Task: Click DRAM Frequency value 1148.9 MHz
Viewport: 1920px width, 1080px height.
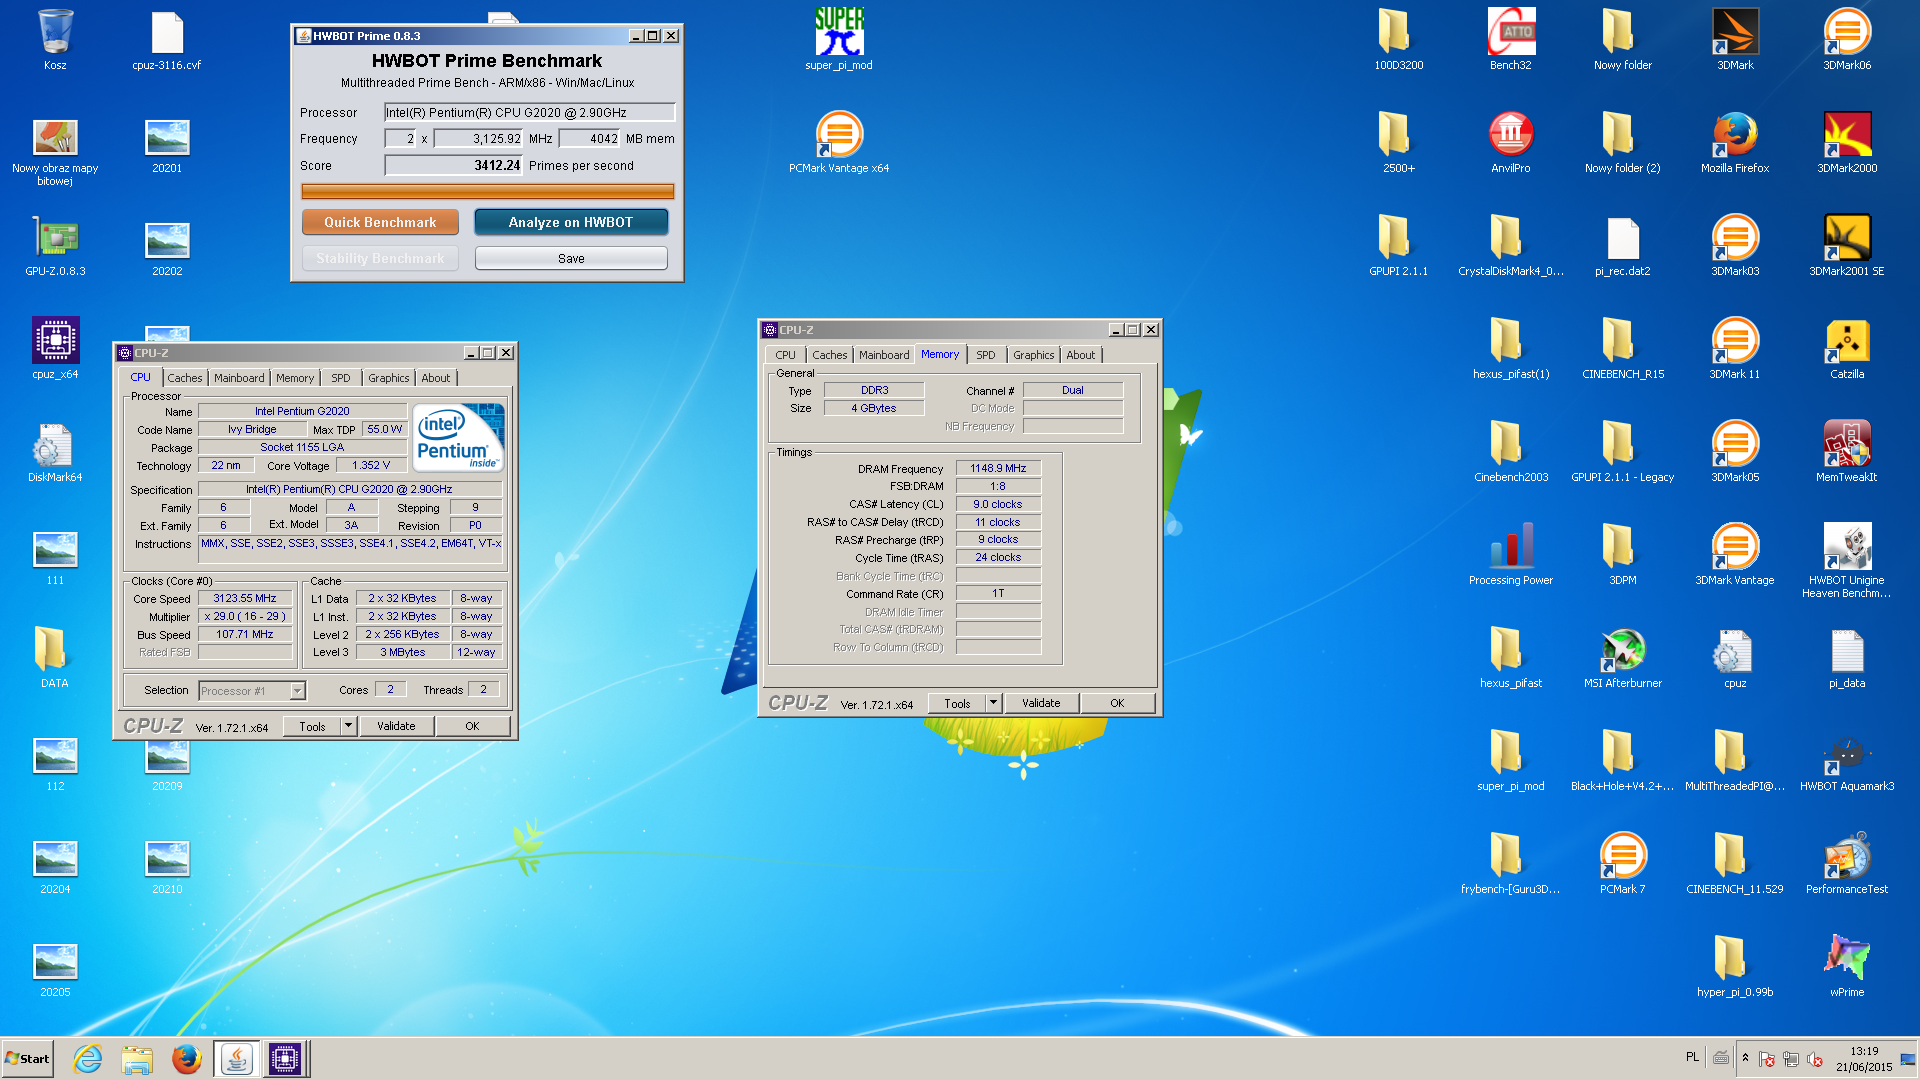Action: (998, 468)
